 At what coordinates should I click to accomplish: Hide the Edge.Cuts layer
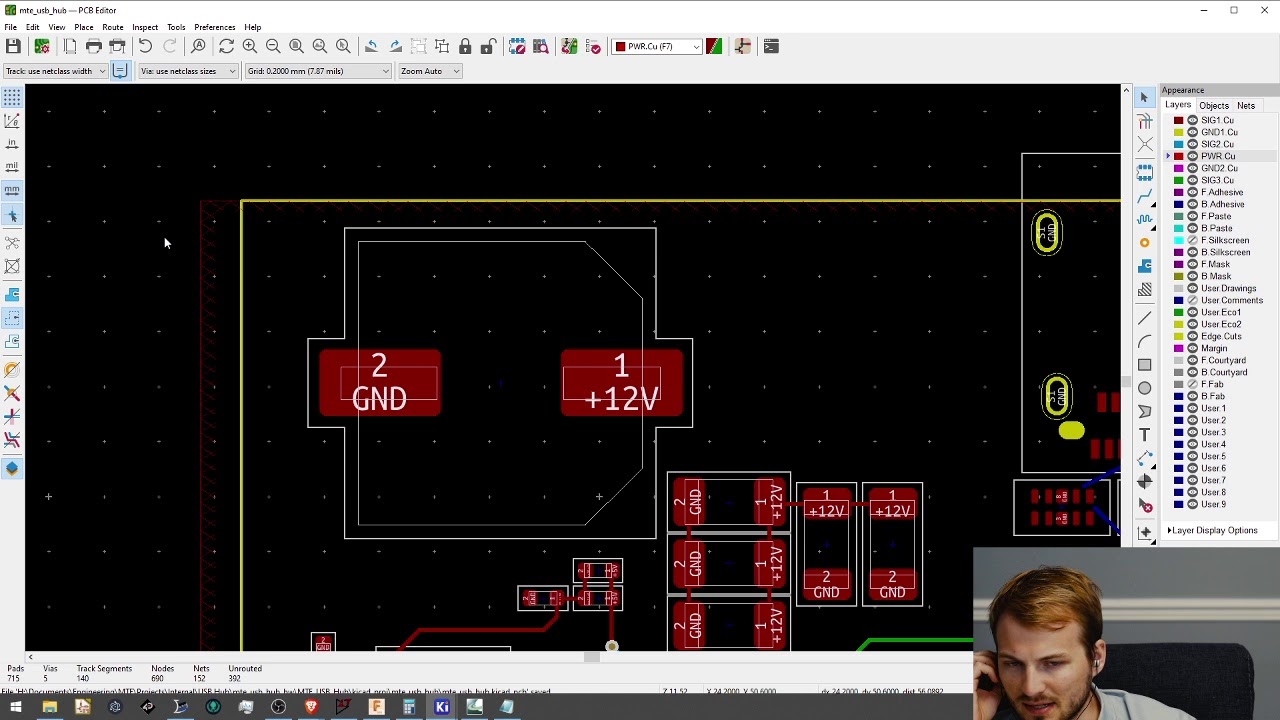(x=1192, y=336)
